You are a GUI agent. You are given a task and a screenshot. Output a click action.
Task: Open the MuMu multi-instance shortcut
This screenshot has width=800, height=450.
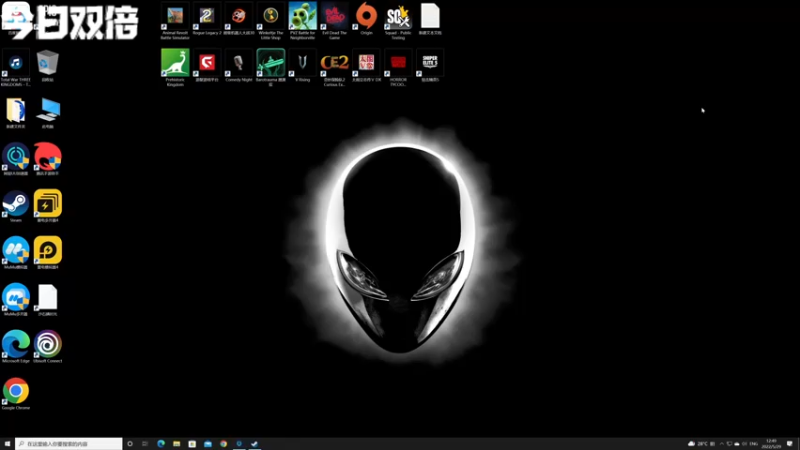point(16,299)
